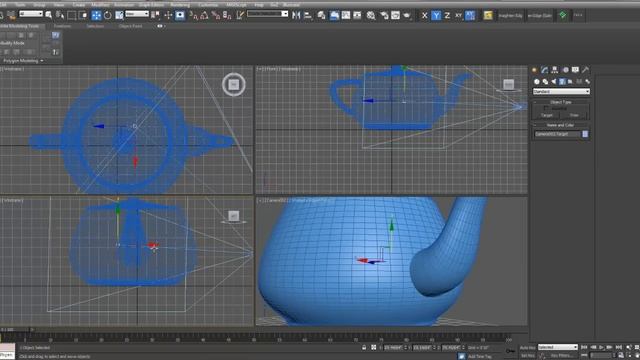Click the Target camera button

tap(547, 116)
